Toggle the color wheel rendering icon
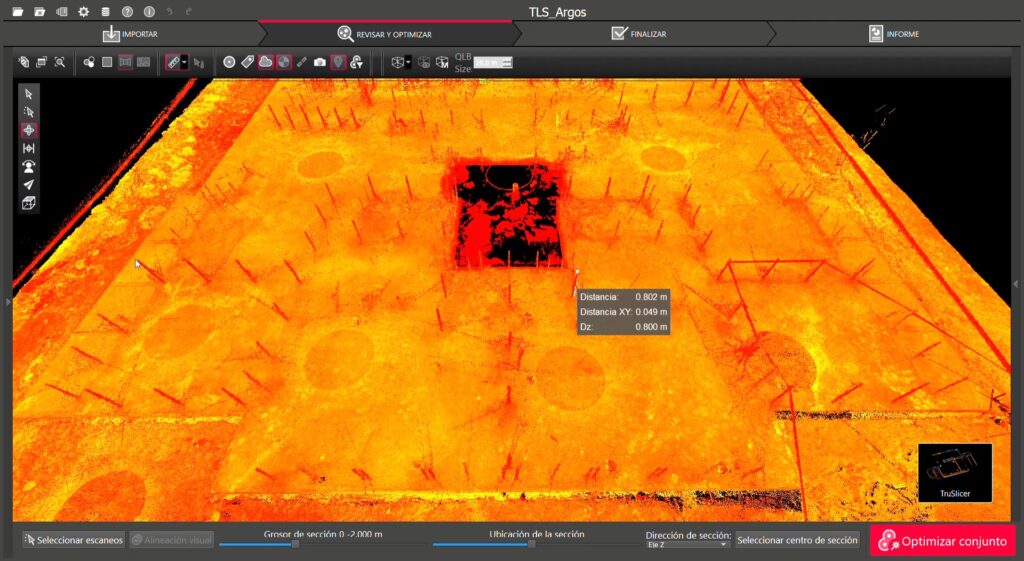The image size is (1024, 561). [283, 62]
